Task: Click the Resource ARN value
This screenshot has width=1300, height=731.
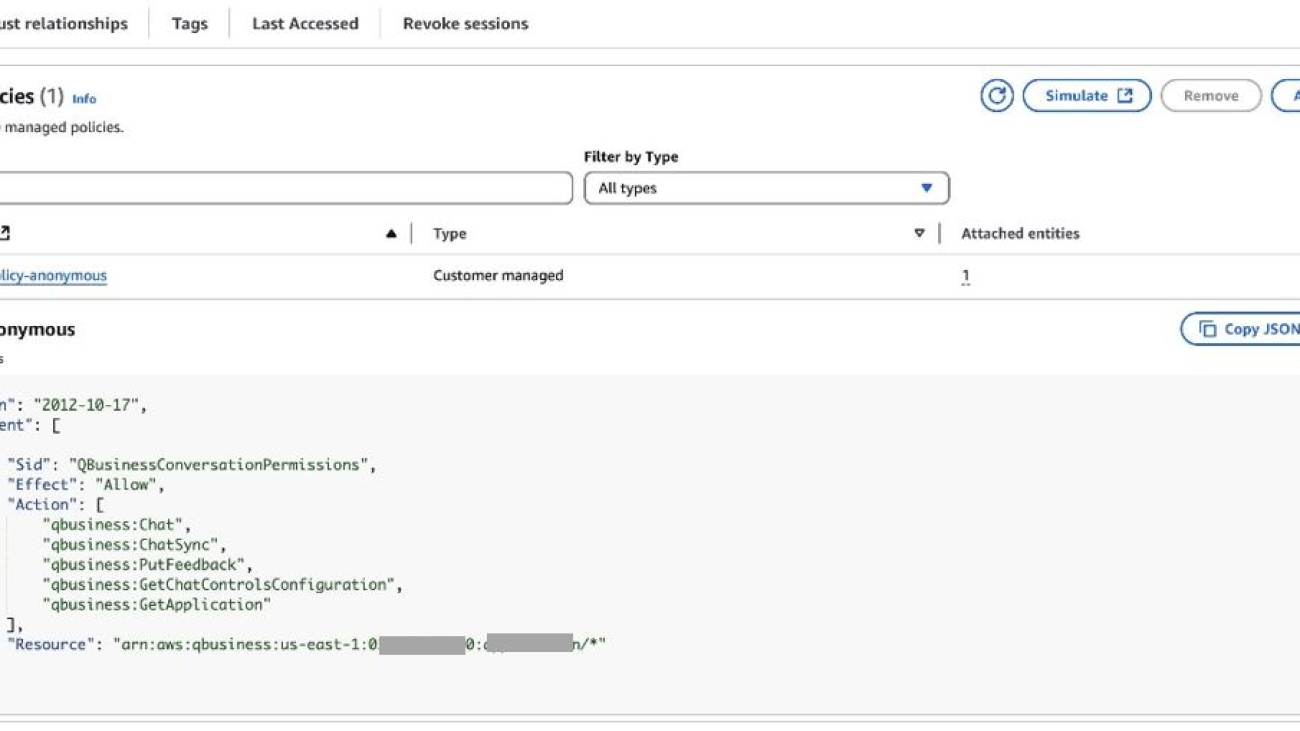Action: point(359,644)
